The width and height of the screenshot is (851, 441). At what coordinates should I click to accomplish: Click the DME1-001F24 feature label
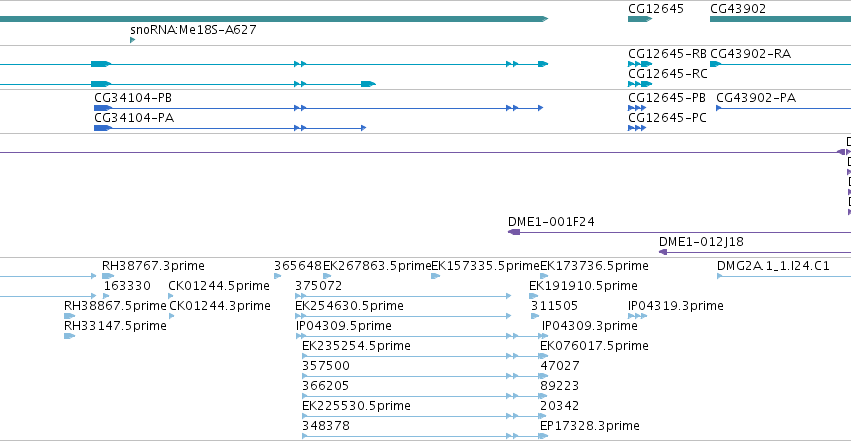click(x=551, y=222)
